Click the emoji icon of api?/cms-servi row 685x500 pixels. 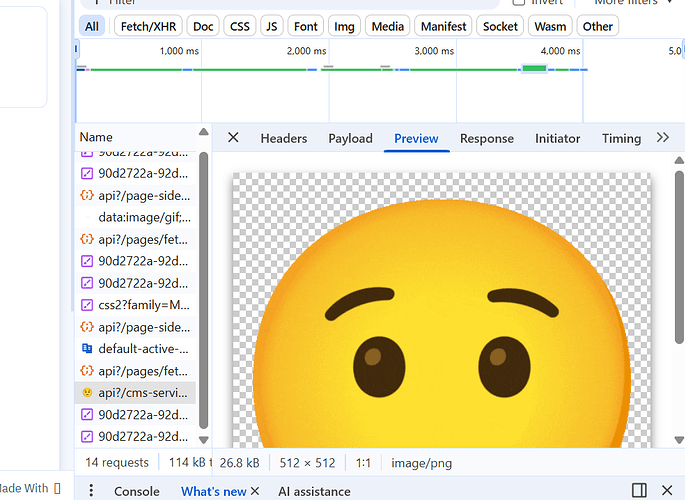(x=87, y=393)
